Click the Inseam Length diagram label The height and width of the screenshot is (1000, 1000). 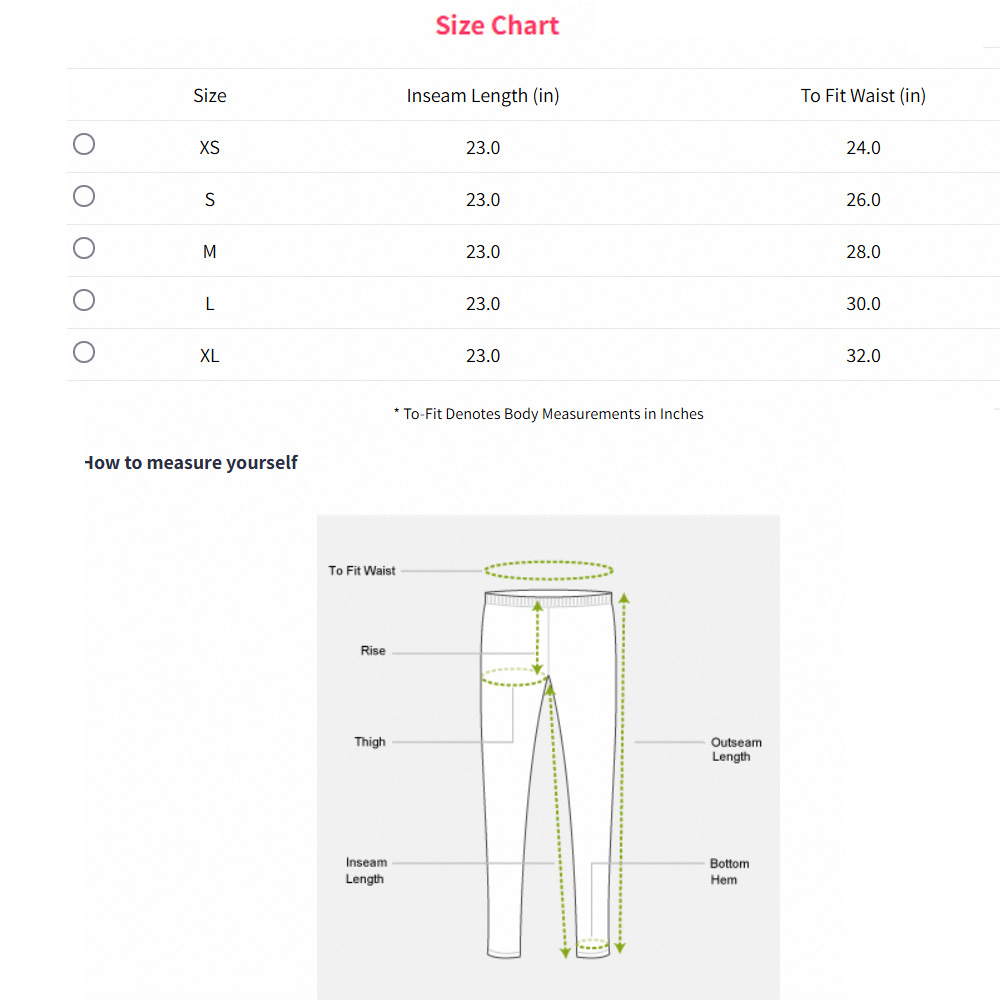click(366, 871)
